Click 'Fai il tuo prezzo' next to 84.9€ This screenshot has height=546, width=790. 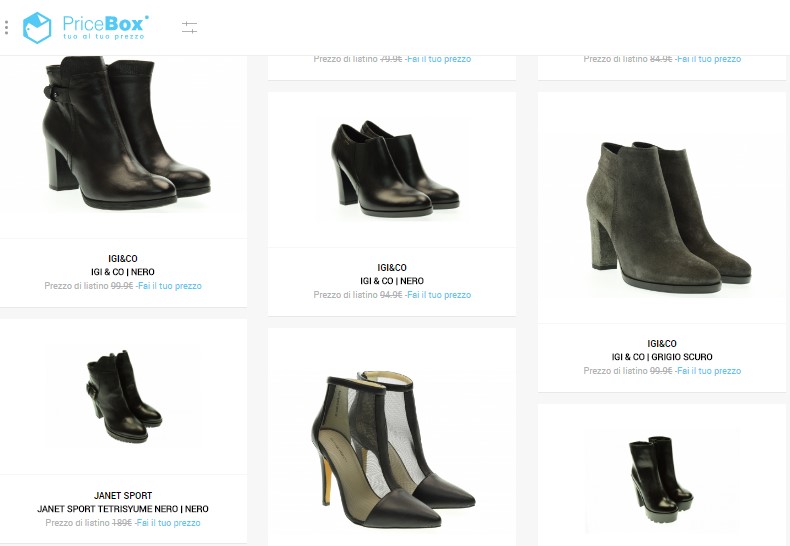(709, 59)
